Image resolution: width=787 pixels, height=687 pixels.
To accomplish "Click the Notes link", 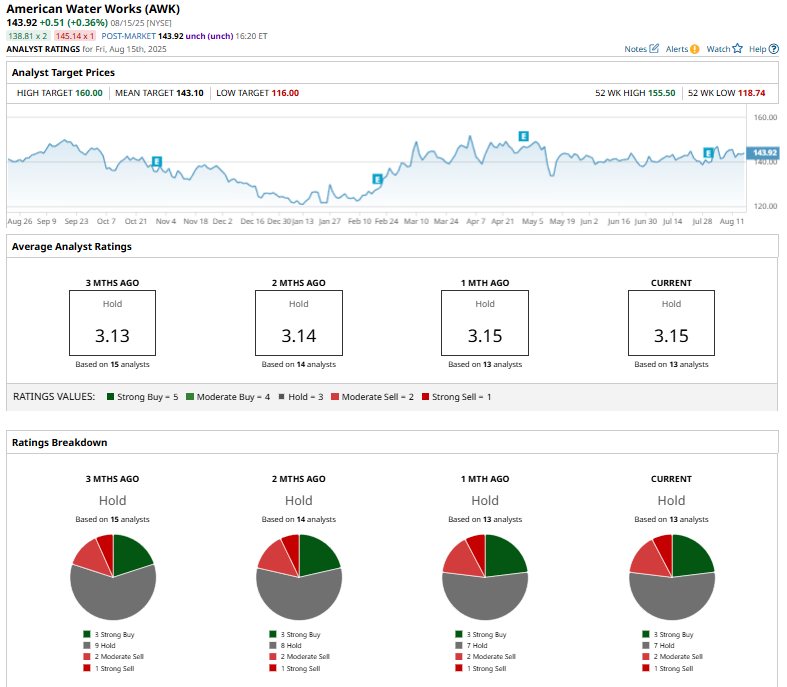I will pos(635,49).
